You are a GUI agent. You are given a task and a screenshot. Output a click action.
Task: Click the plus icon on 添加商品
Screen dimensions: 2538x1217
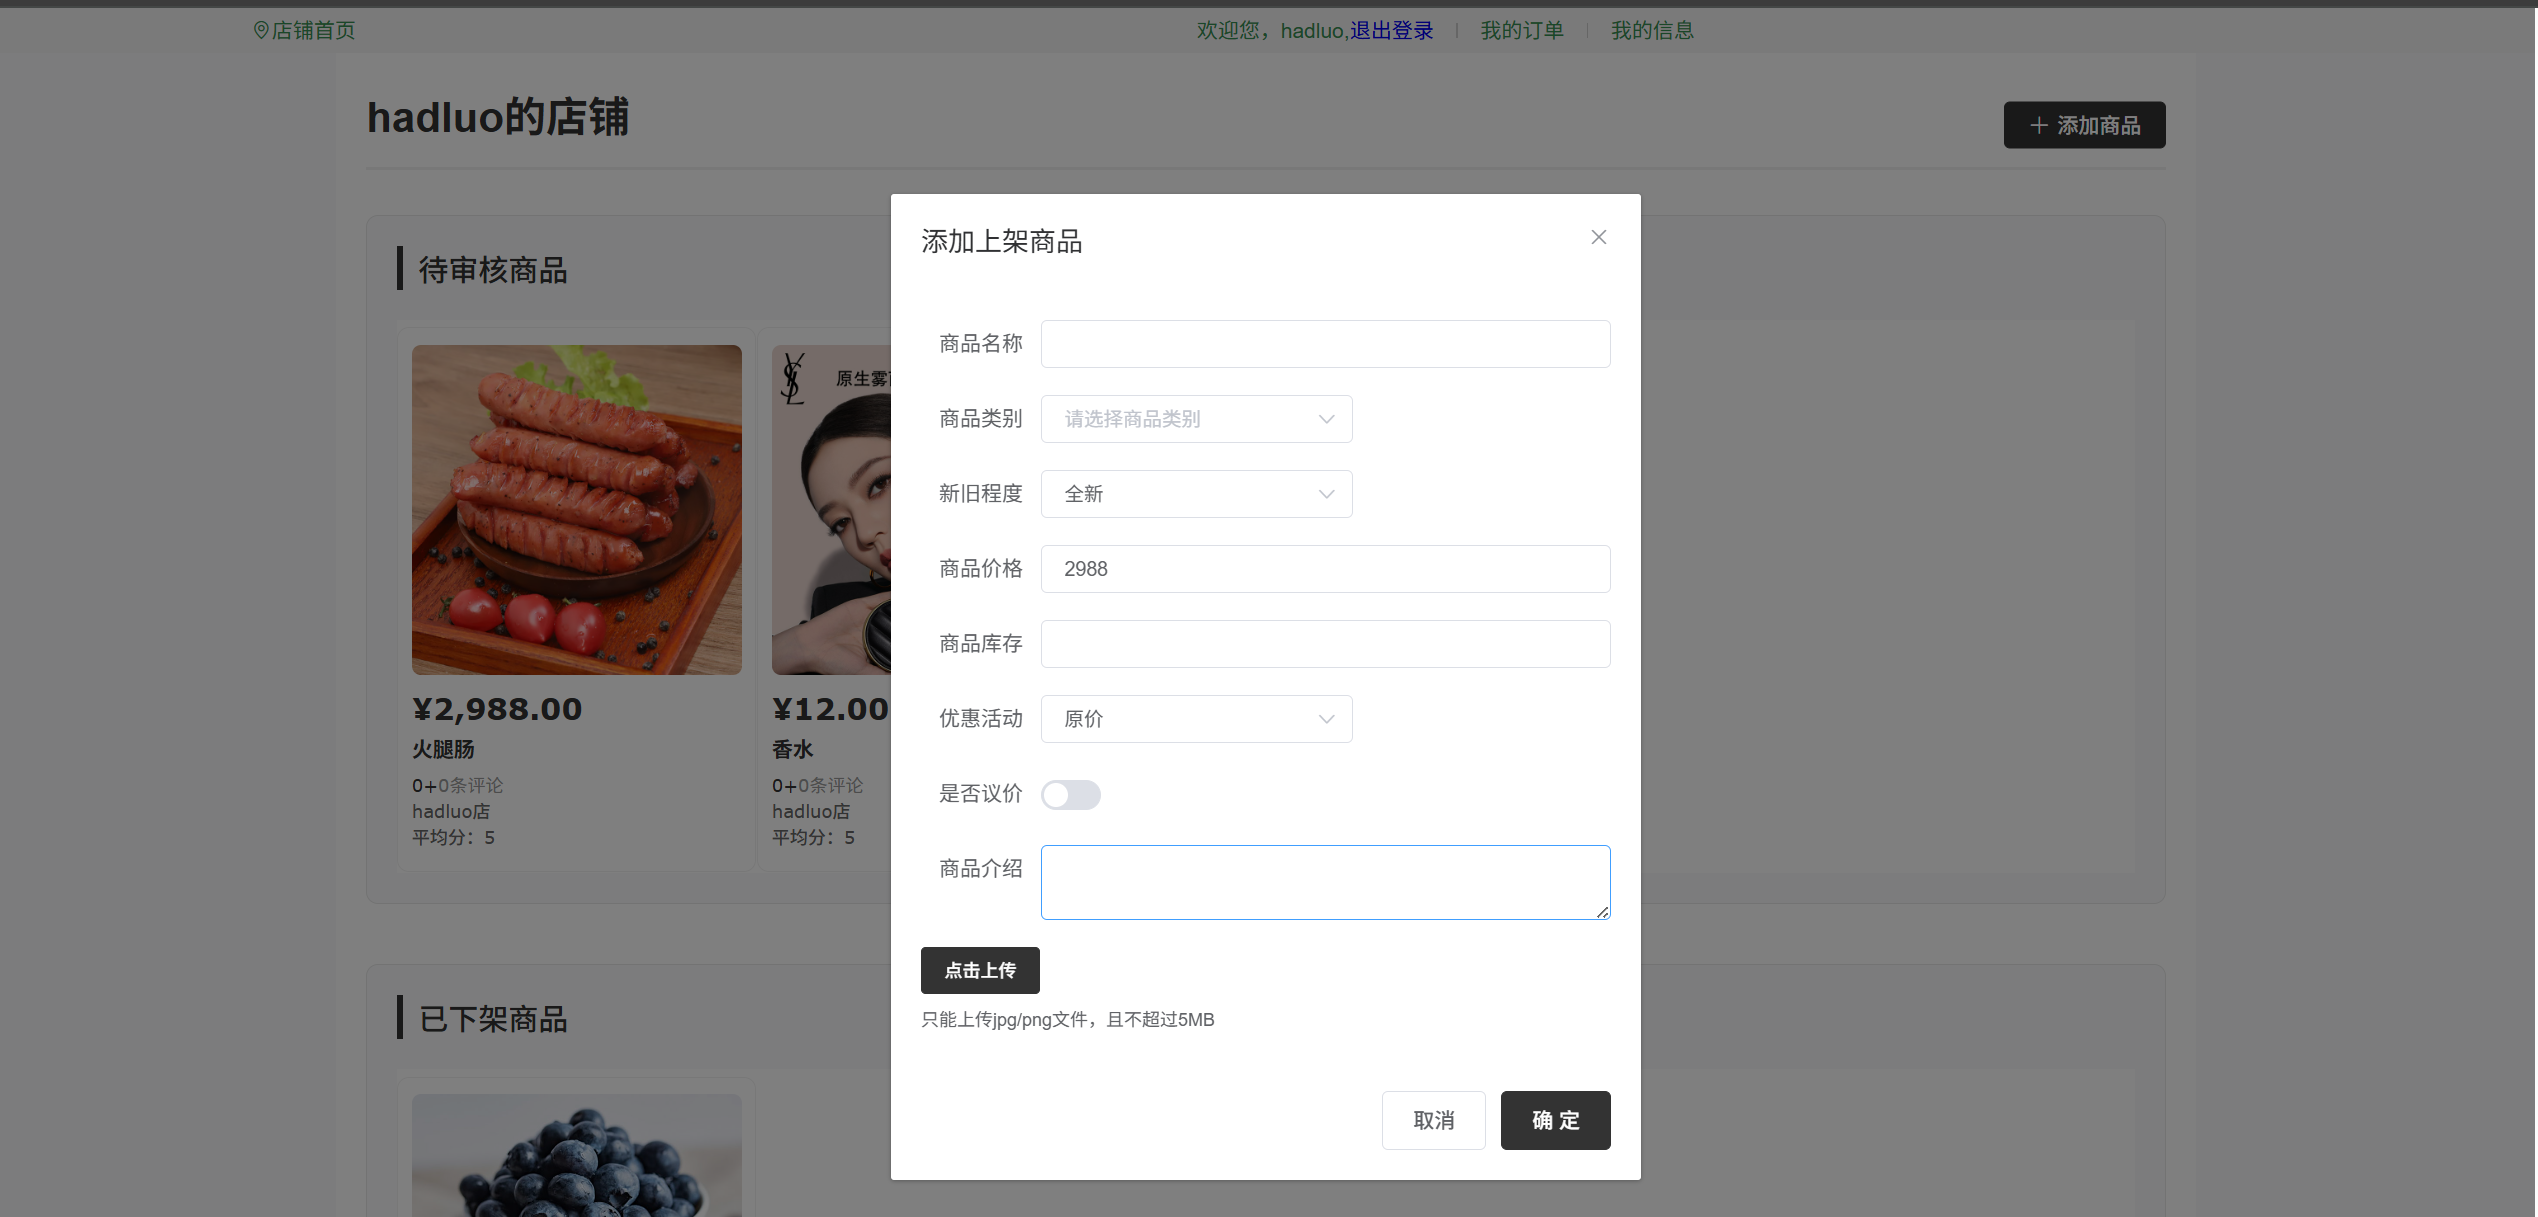coord(2038,126)
